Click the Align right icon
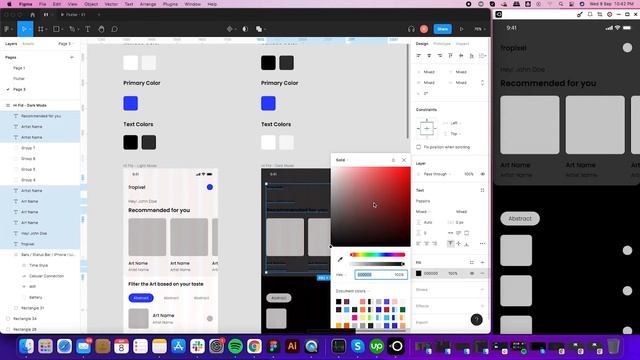Screen dimensions: 640x360 440,56
